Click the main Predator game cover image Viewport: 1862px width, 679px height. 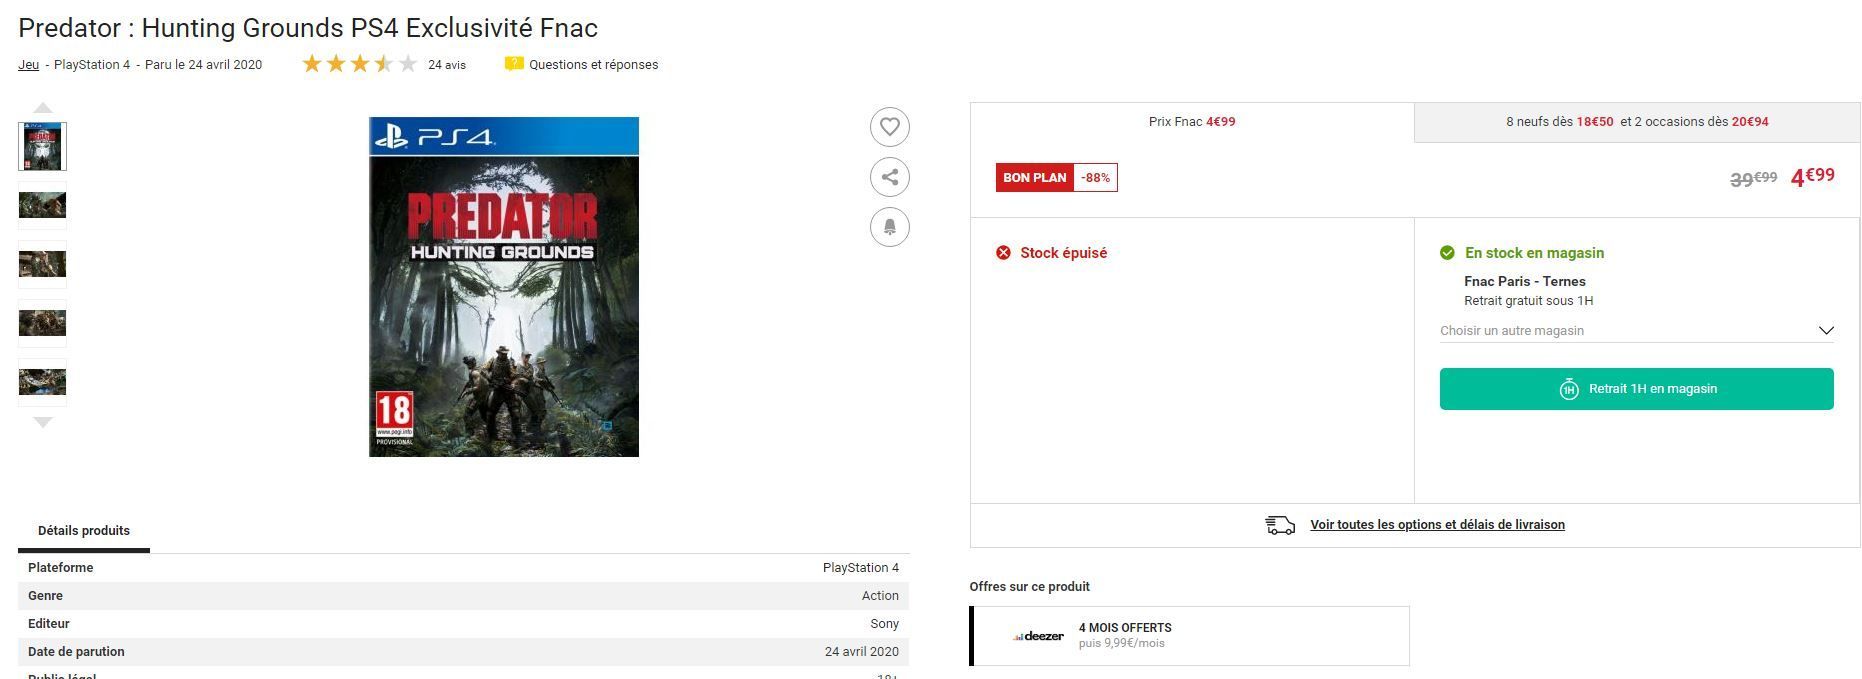504,287
